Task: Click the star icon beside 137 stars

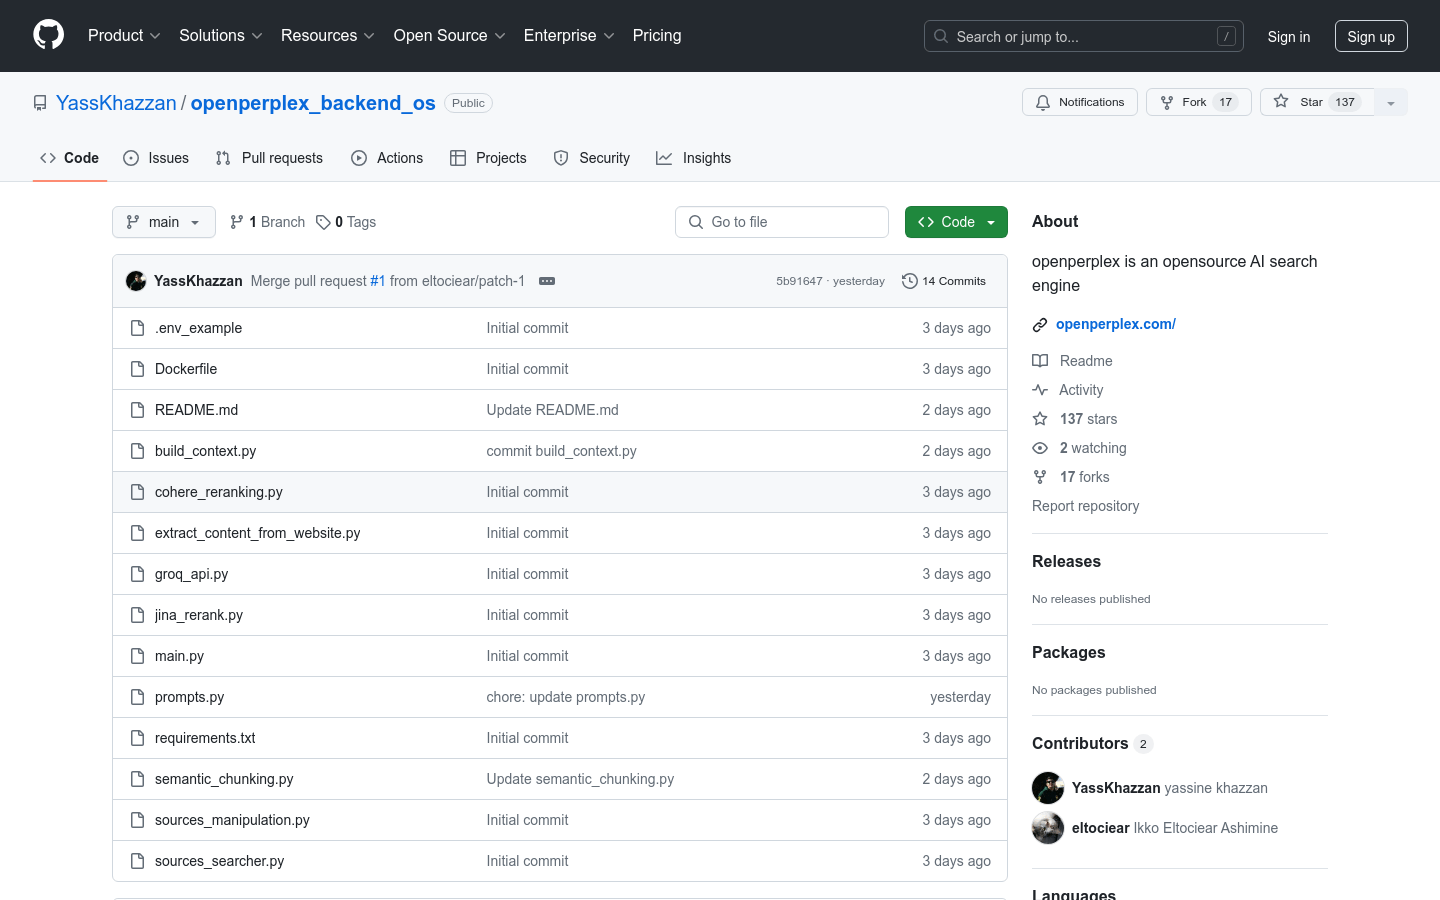Action: pos(1040,419)
